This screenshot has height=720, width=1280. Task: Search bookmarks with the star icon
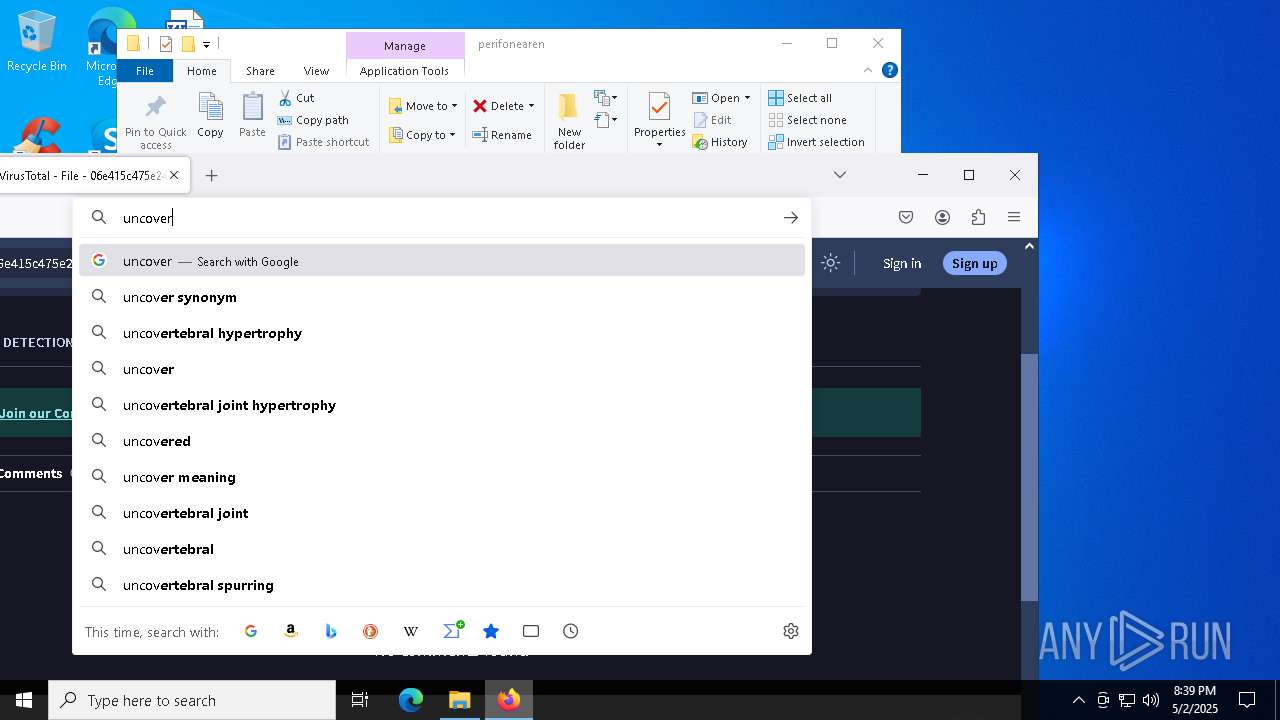(491, 631)
